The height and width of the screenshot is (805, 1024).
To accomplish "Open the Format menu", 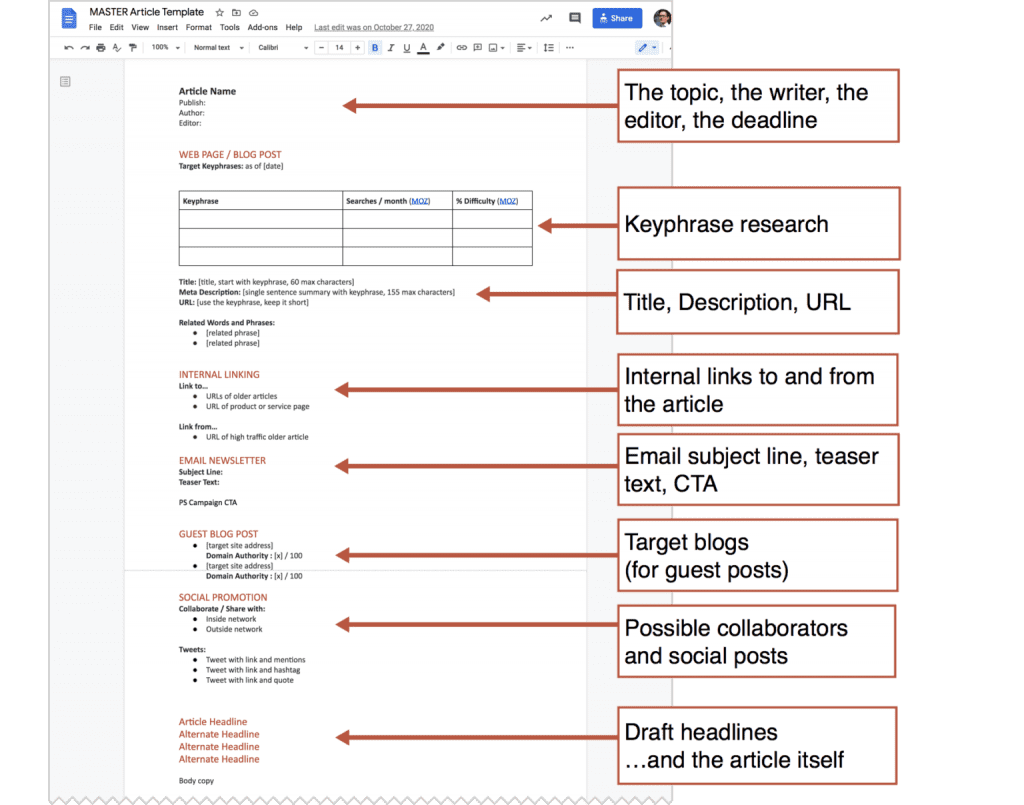I will pos(199,27).
